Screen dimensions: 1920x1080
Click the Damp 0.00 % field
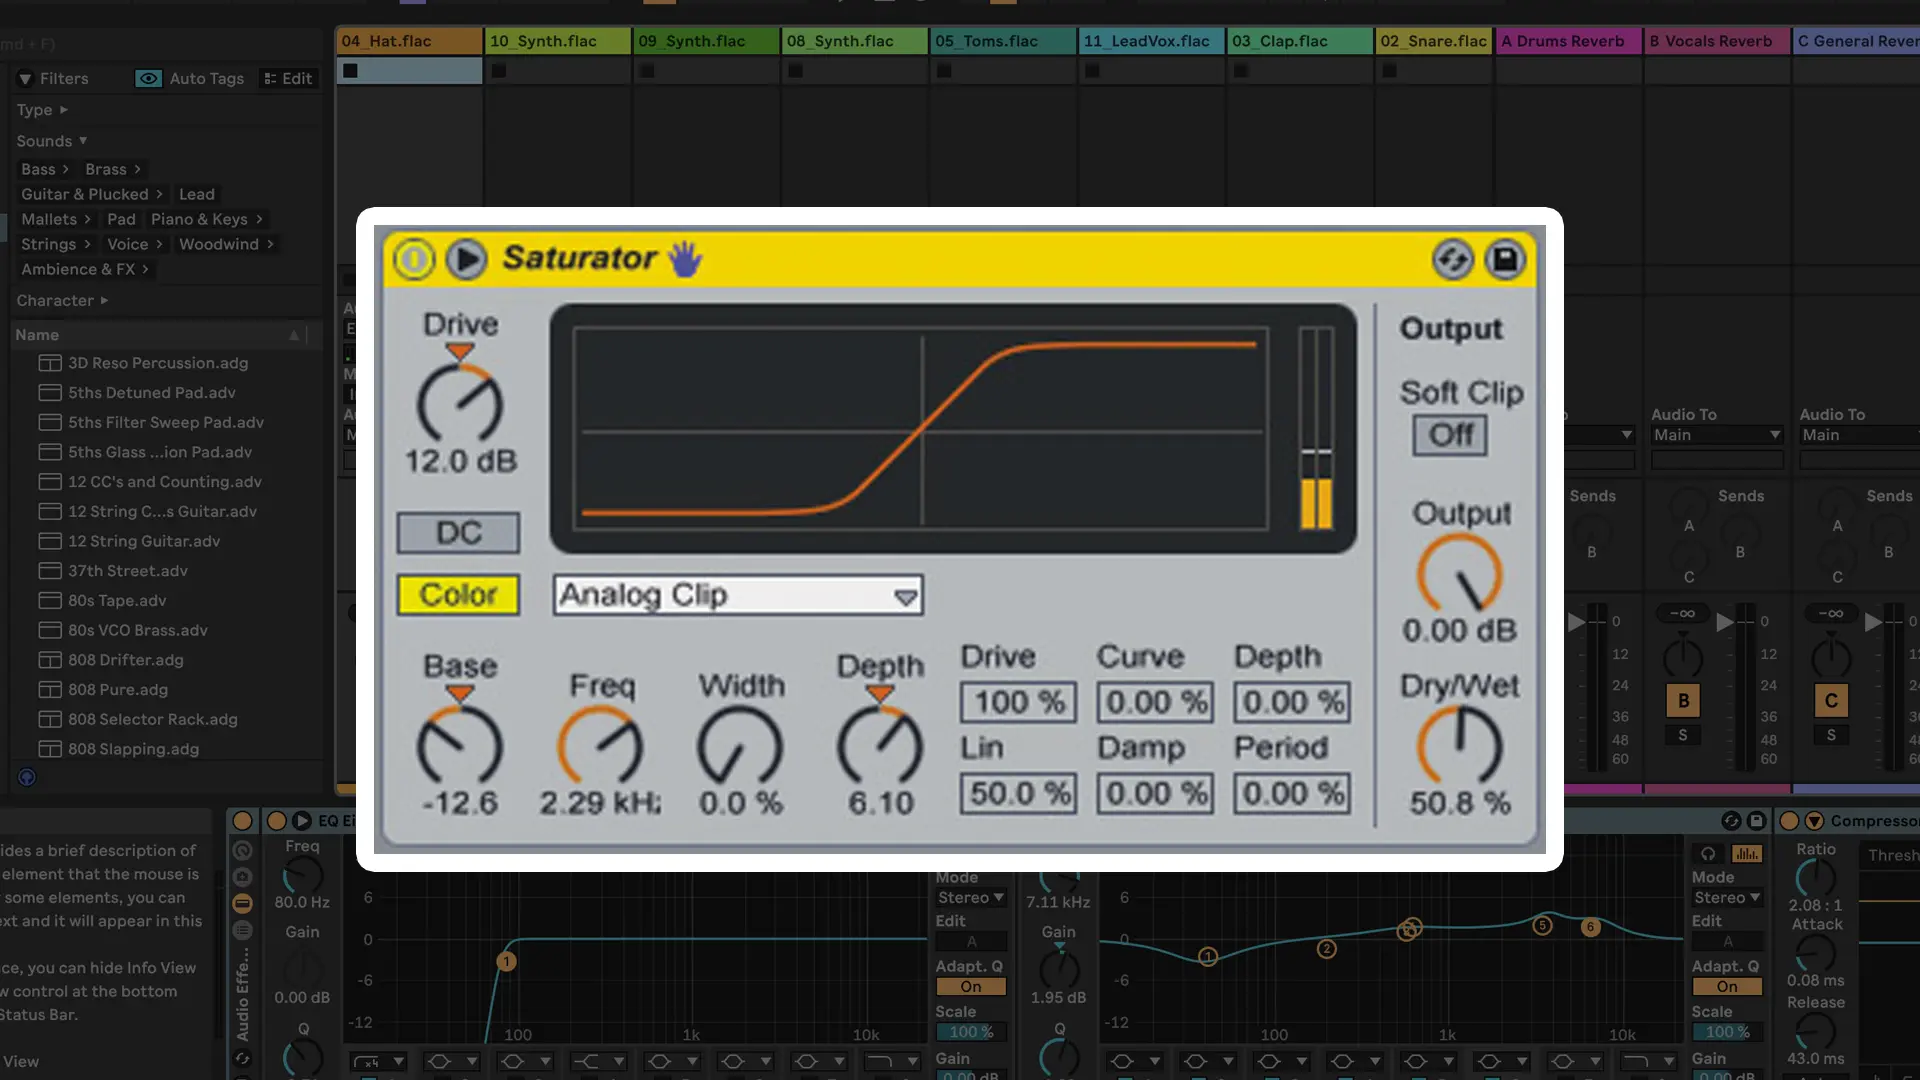[x=1155, y=794]
